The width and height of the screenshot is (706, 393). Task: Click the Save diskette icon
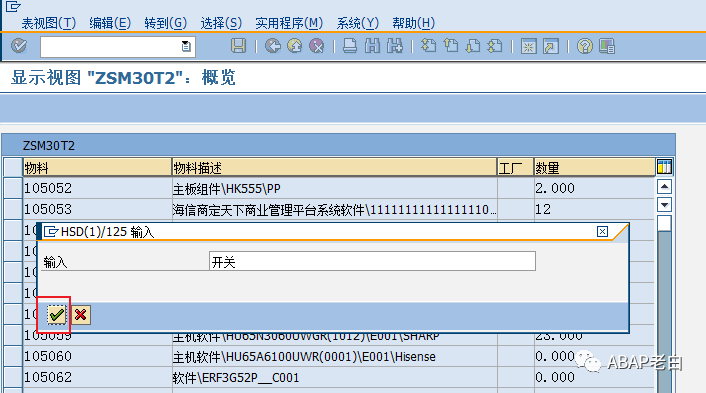pyautogui.click(x=238, y=46)
